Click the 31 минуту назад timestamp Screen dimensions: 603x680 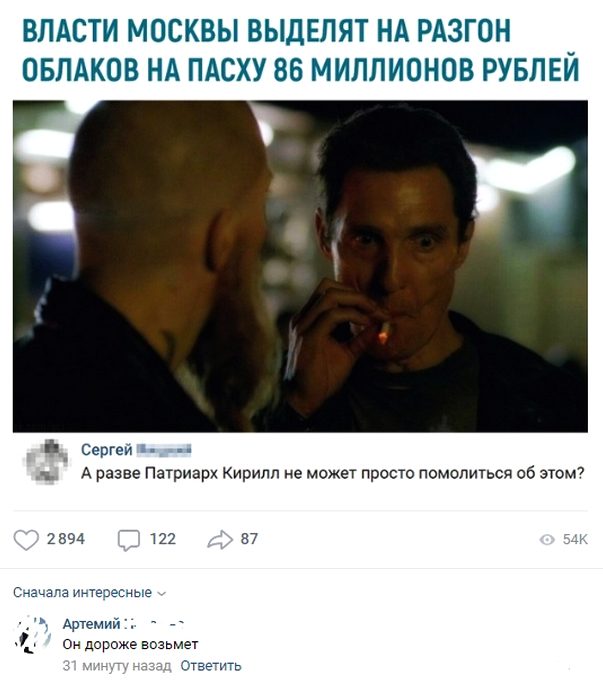[x=117, y=666]
